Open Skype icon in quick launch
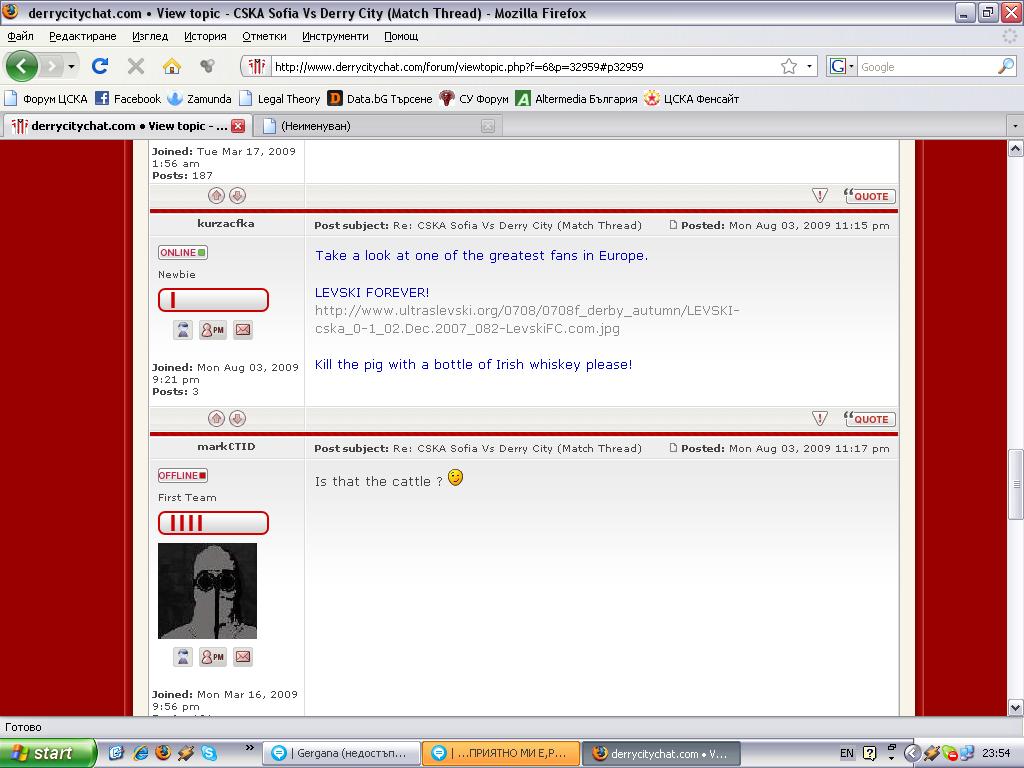This screenshot has width=1024, height=768. click(209, 753)
